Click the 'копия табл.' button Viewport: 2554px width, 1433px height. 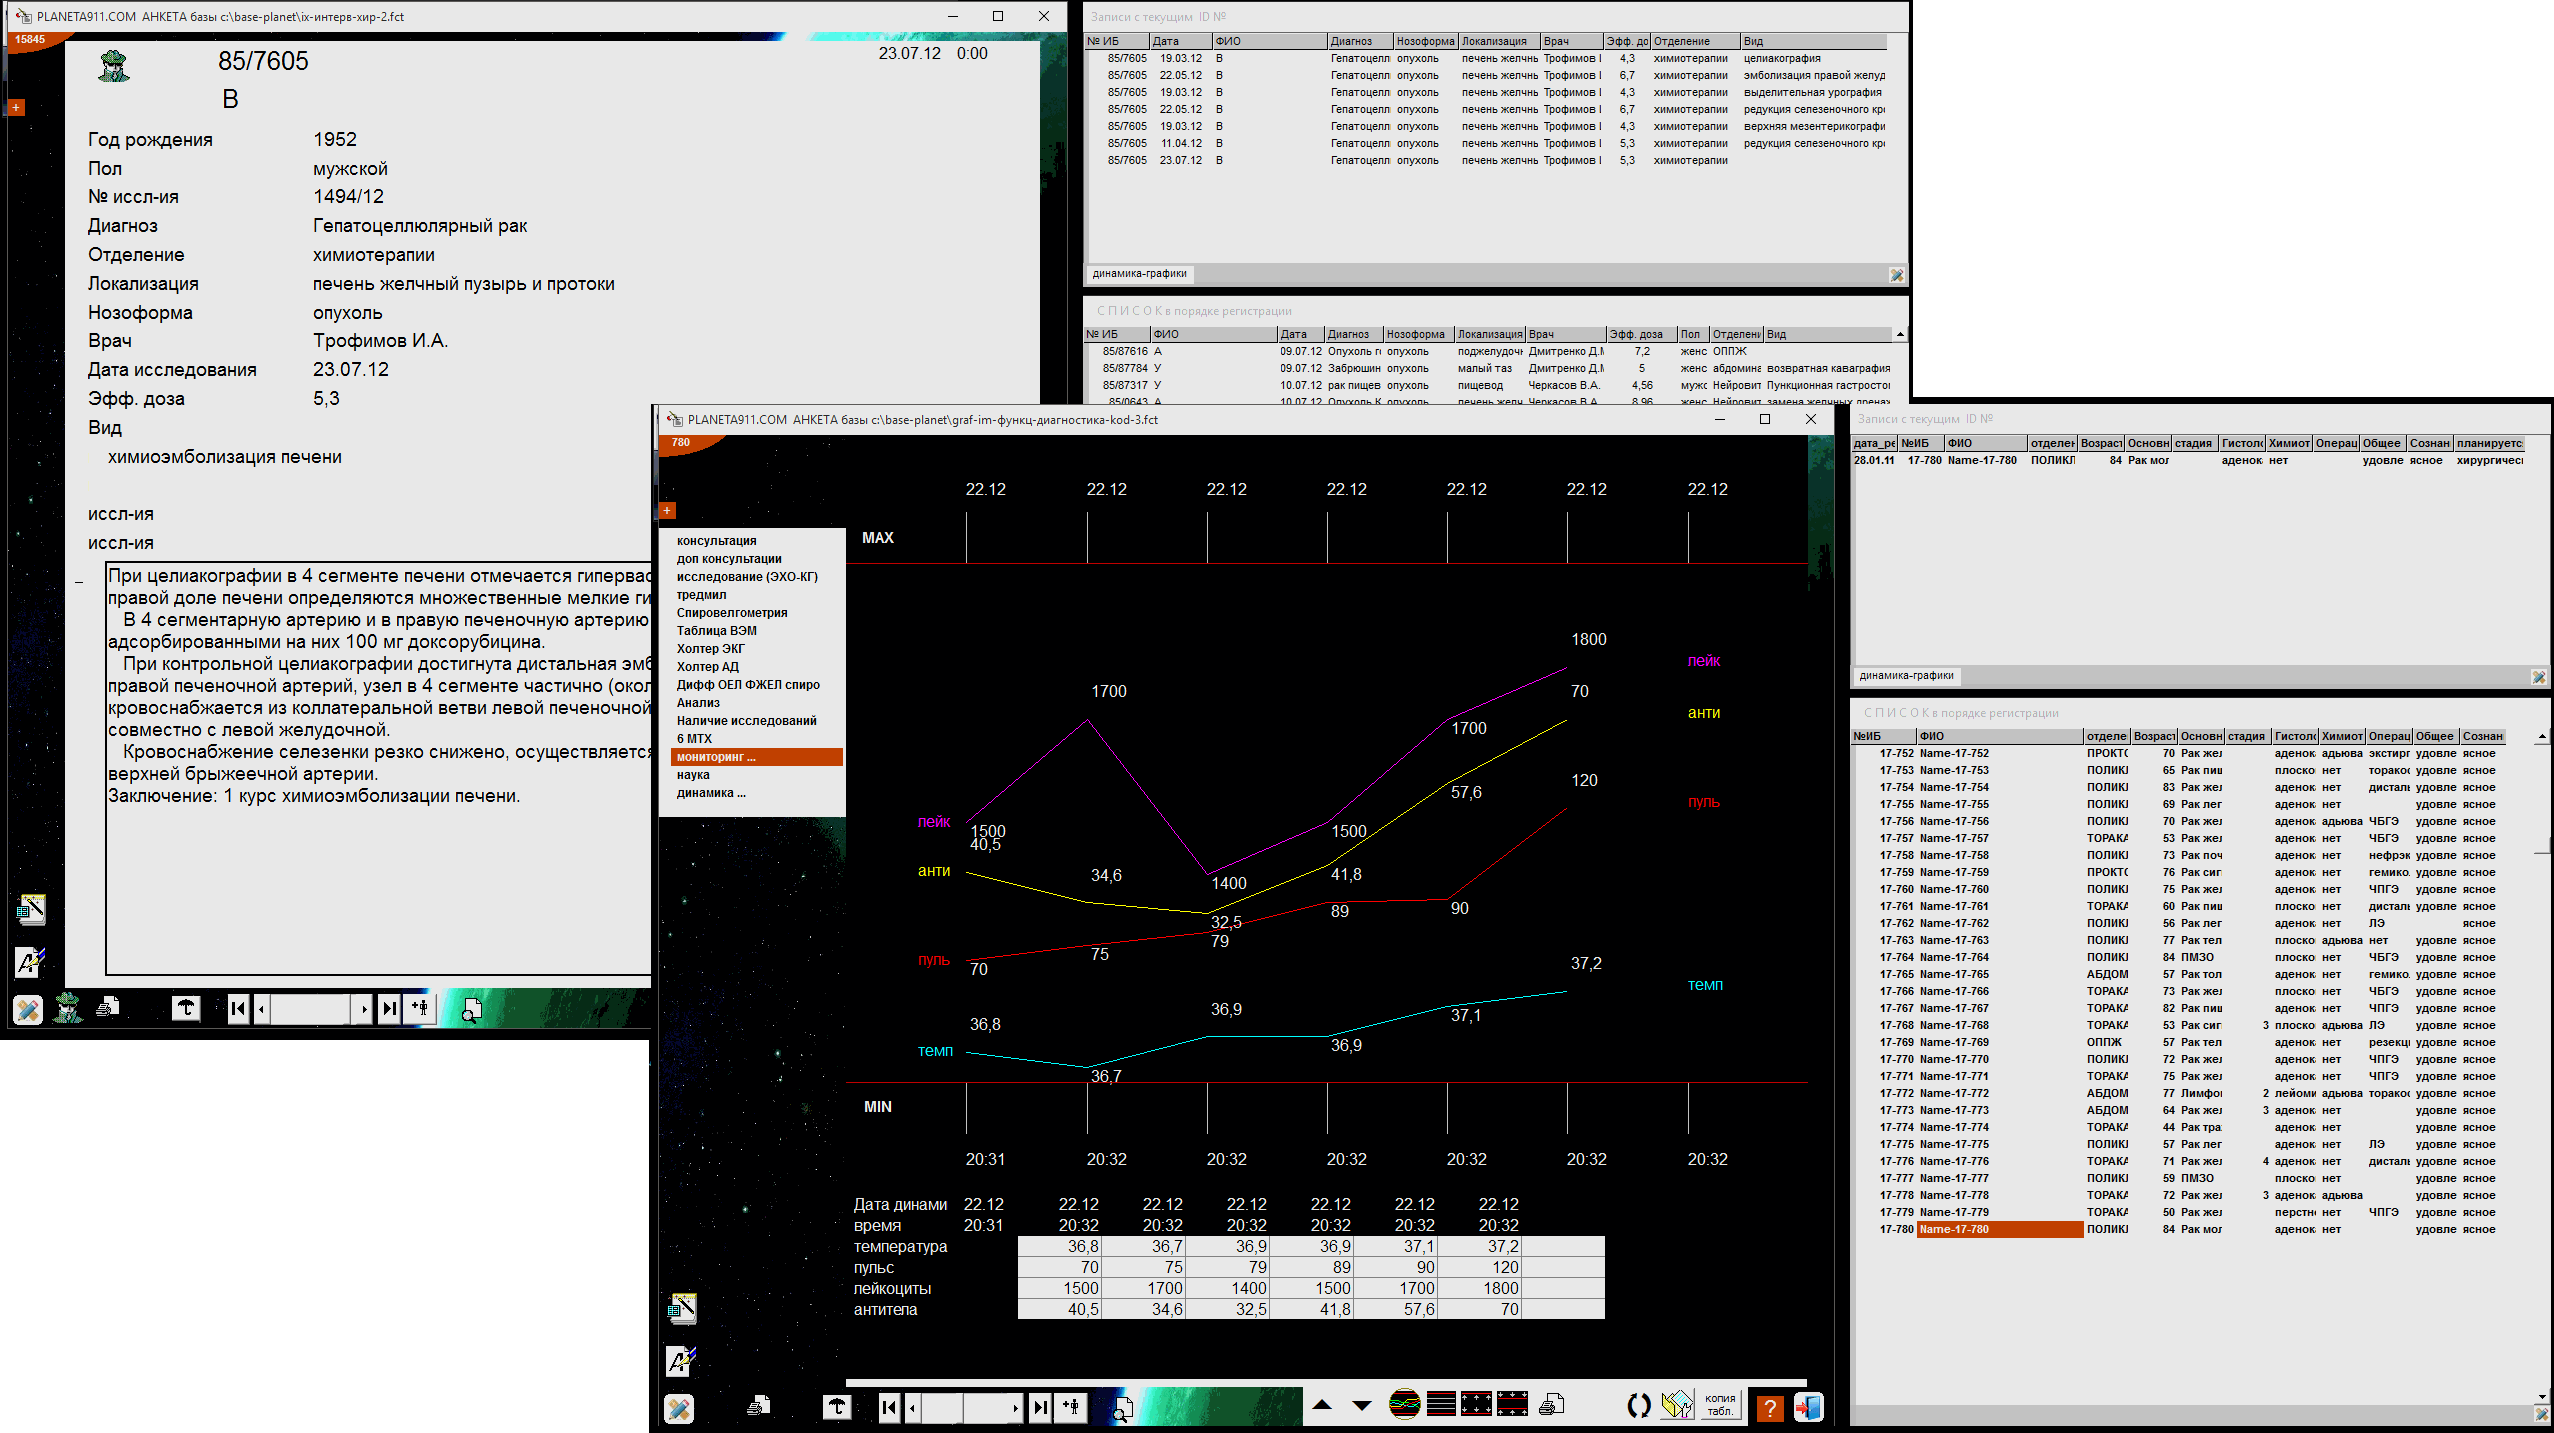[x=1719, y=1405]
